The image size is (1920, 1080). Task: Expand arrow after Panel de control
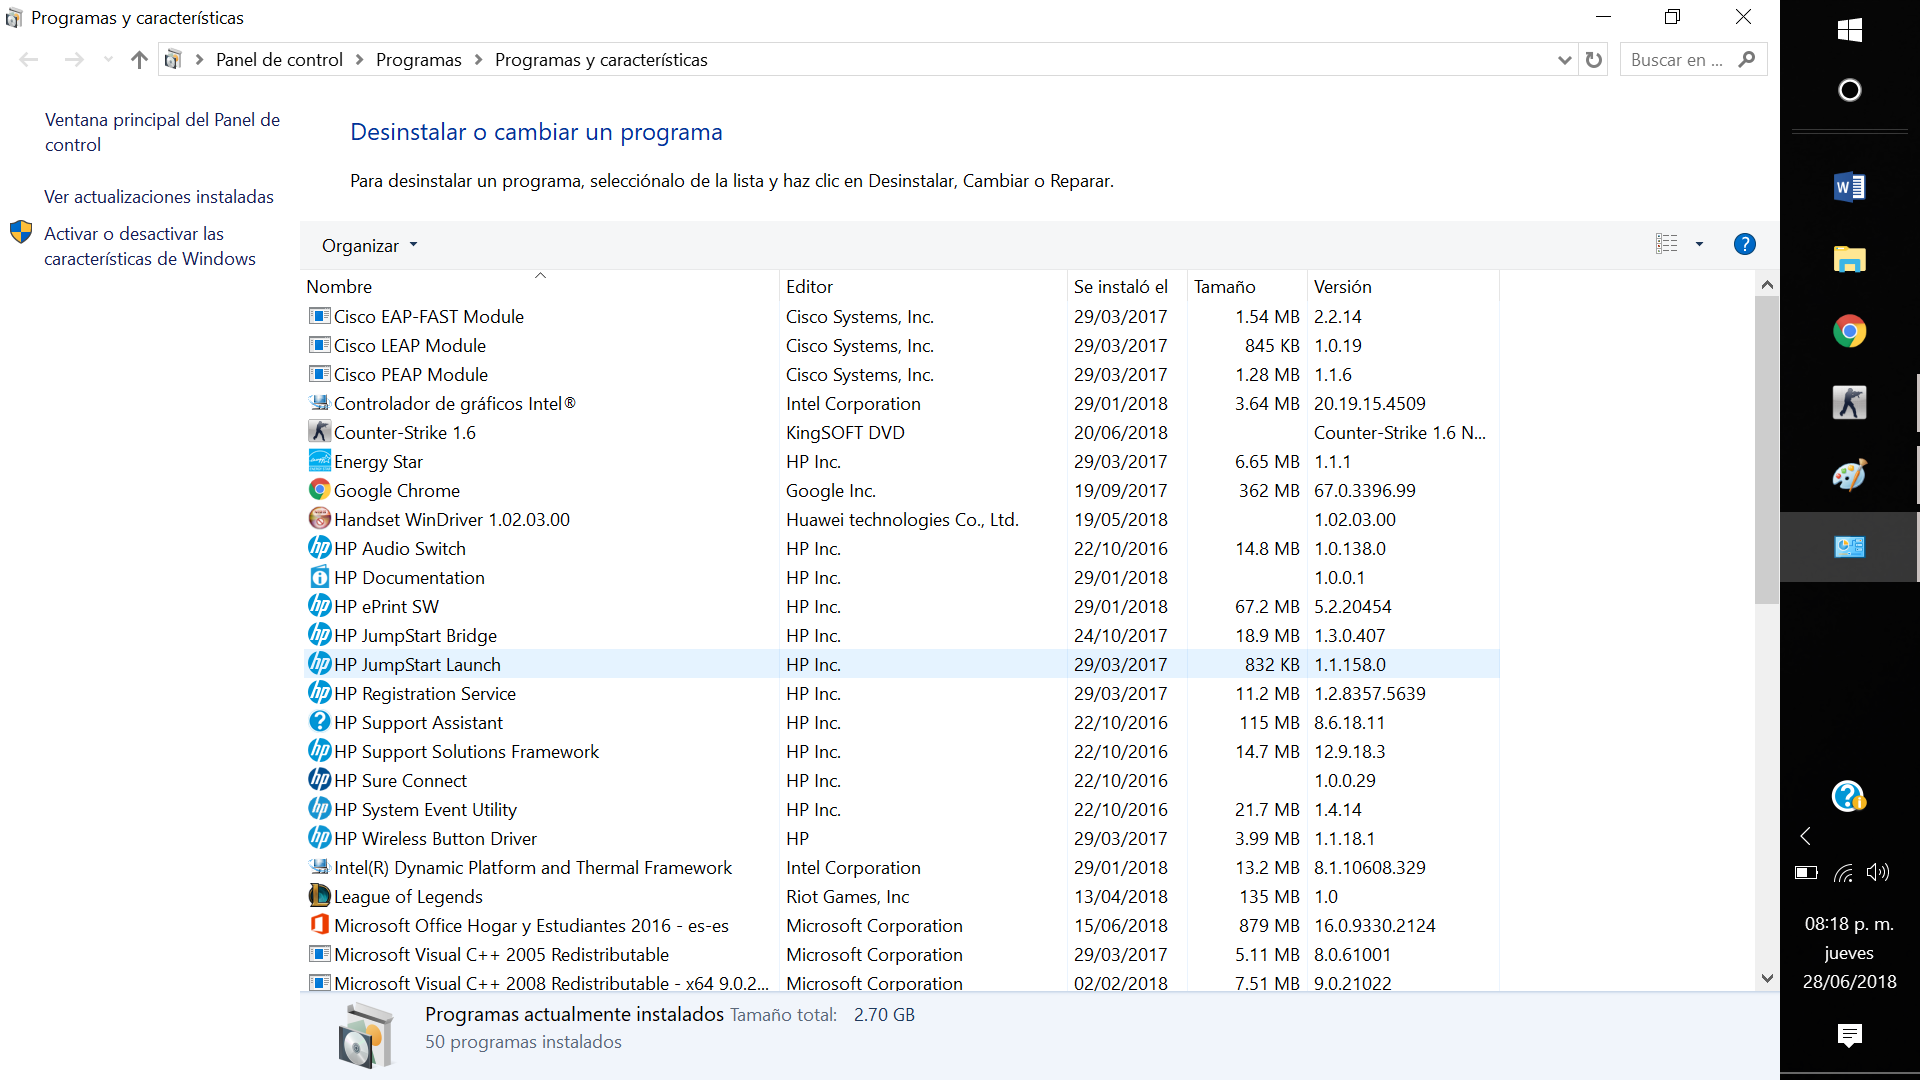point(360,60)
